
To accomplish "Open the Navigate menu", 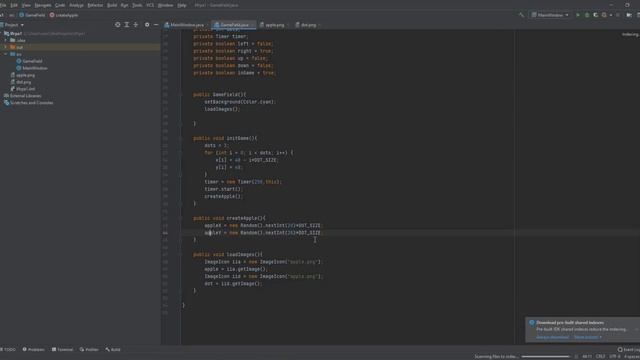I will point(42,5).
